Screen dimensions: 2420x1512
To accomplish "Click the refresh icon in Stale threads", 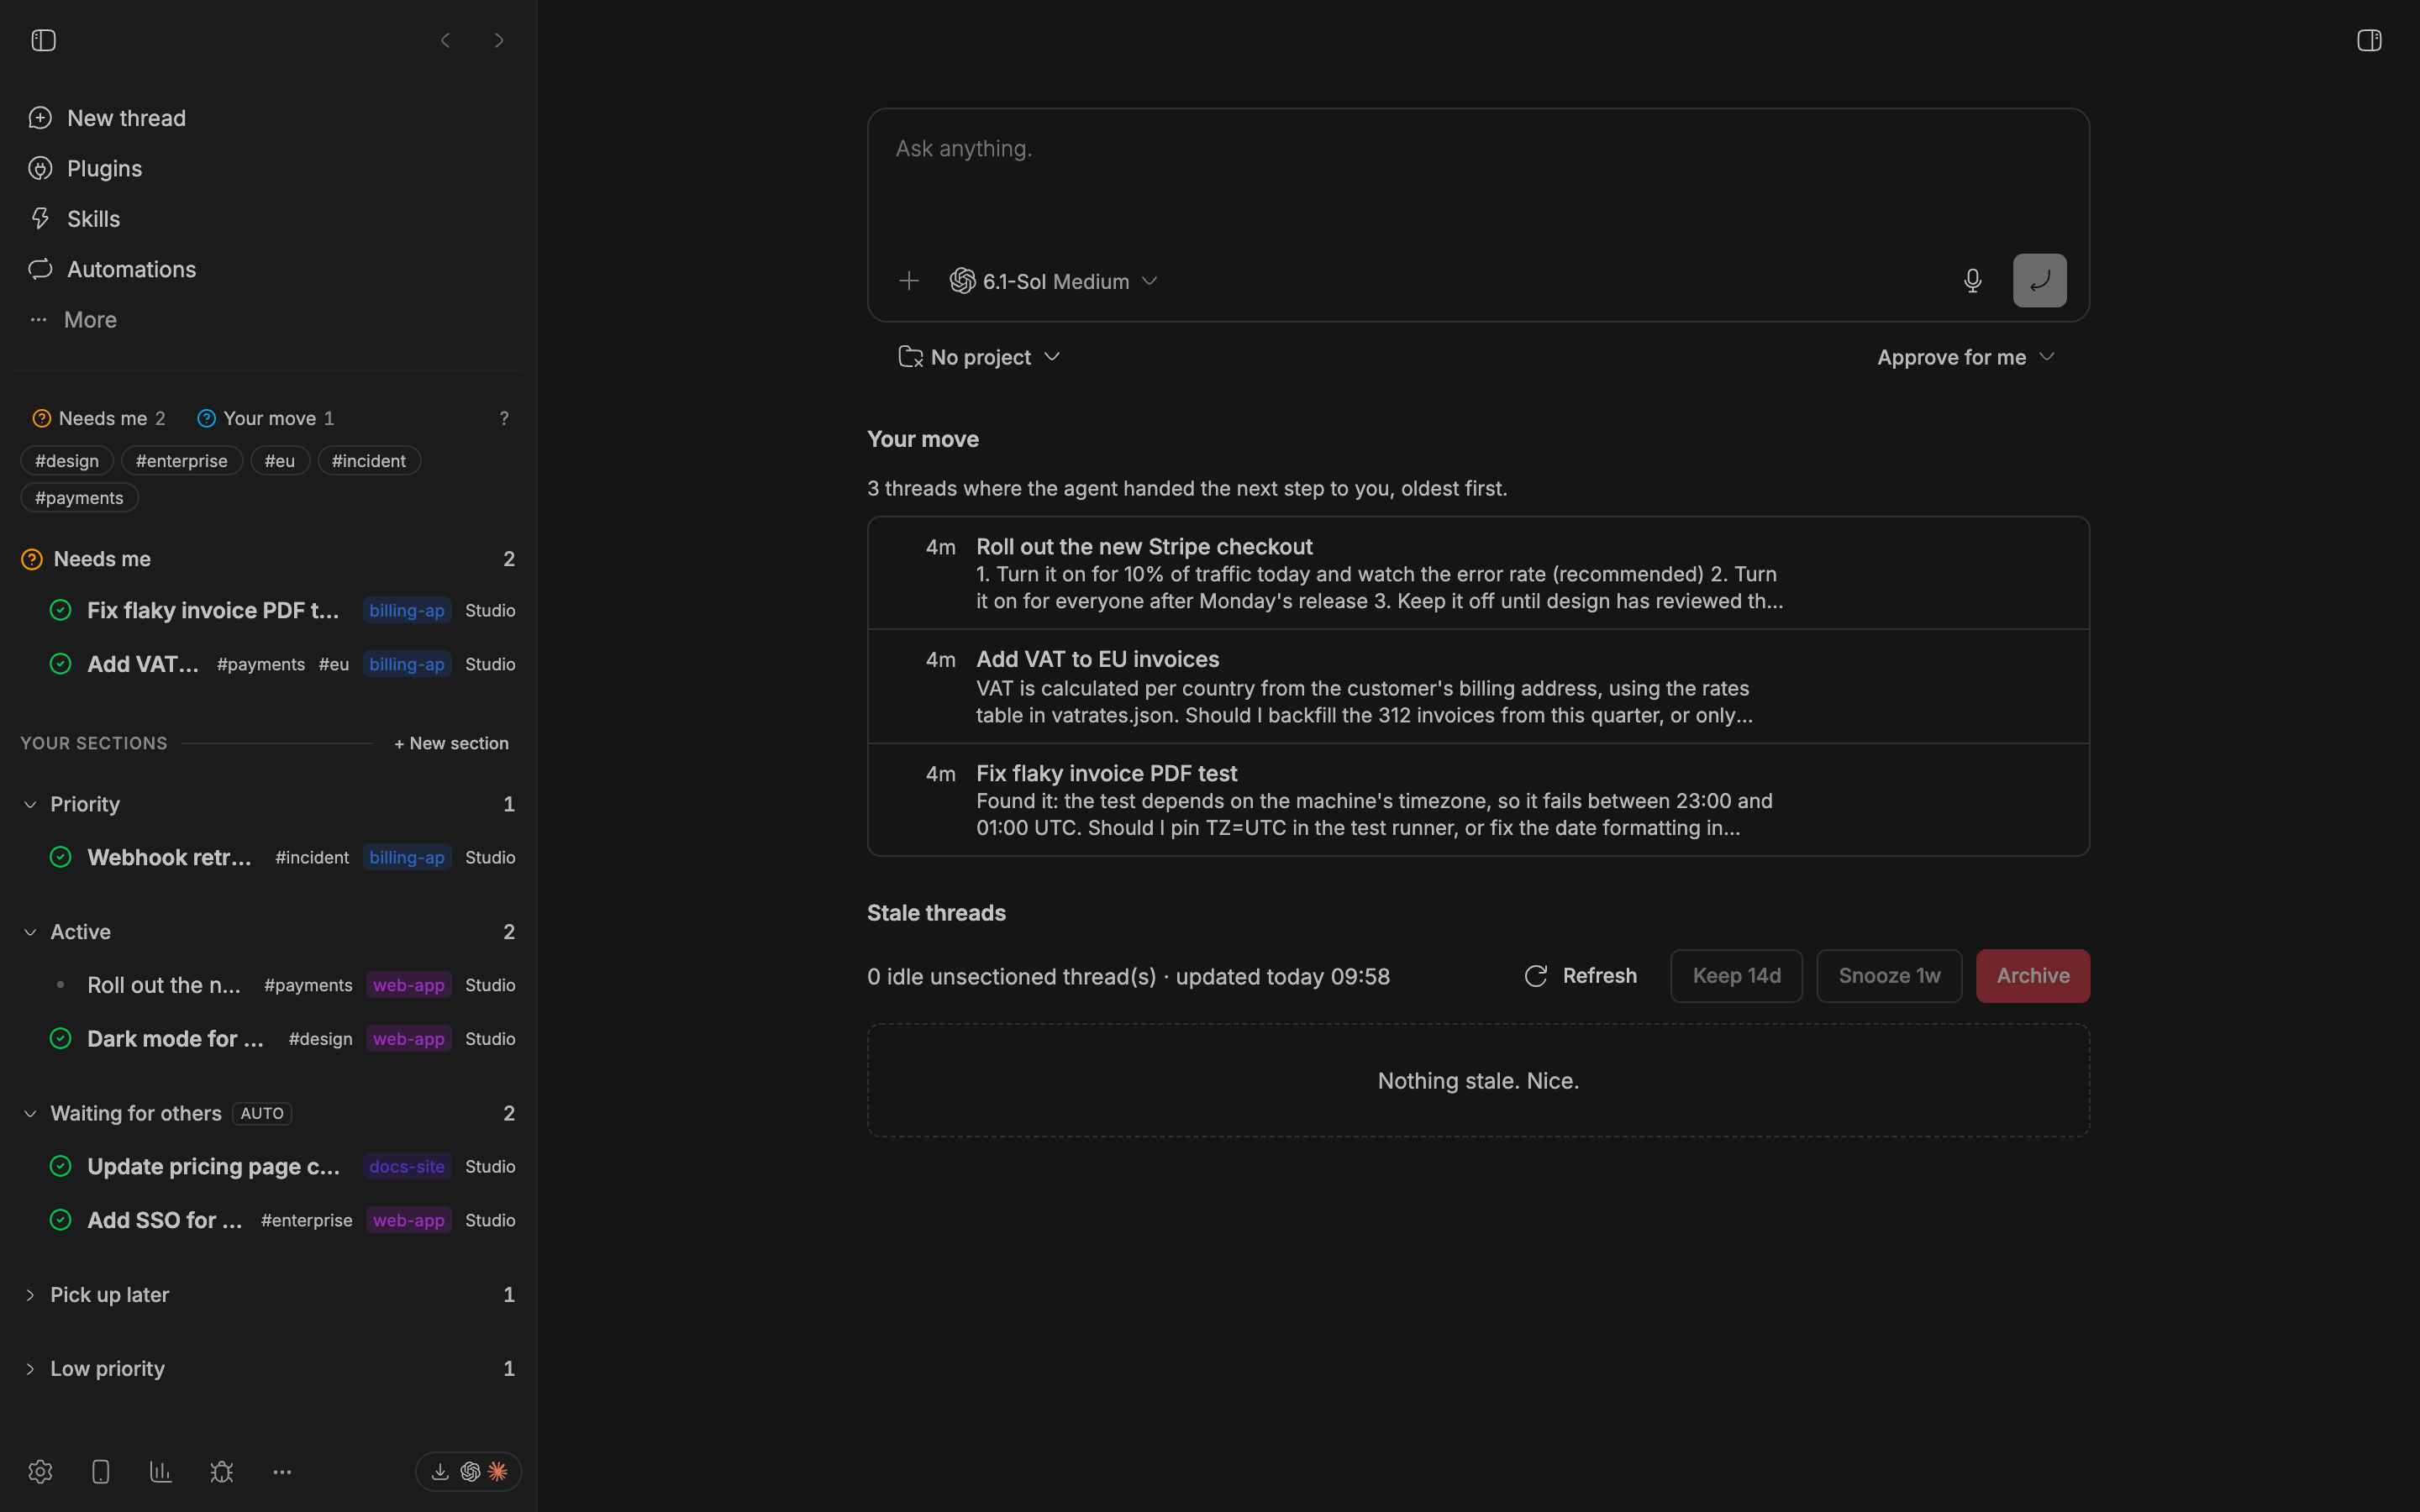I will pyautogui.click(x=1536, y=976).
